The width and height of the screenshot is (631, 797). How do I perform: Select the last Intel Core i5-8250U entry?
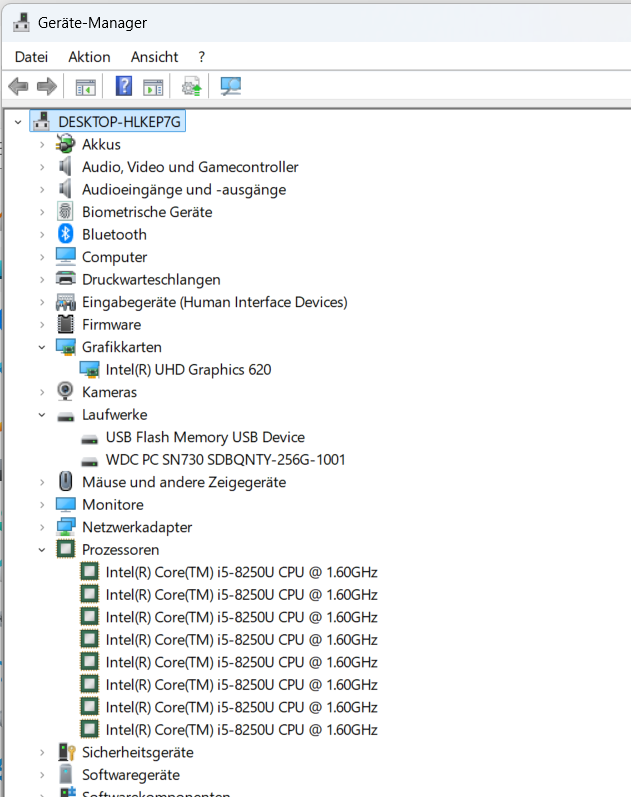(x=242, y=730)
